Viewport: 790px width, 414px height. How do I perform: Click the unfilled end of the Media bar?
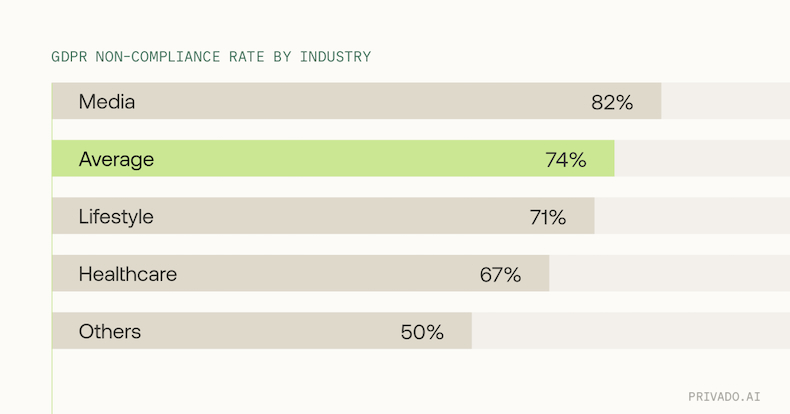[x=724, y=101]
